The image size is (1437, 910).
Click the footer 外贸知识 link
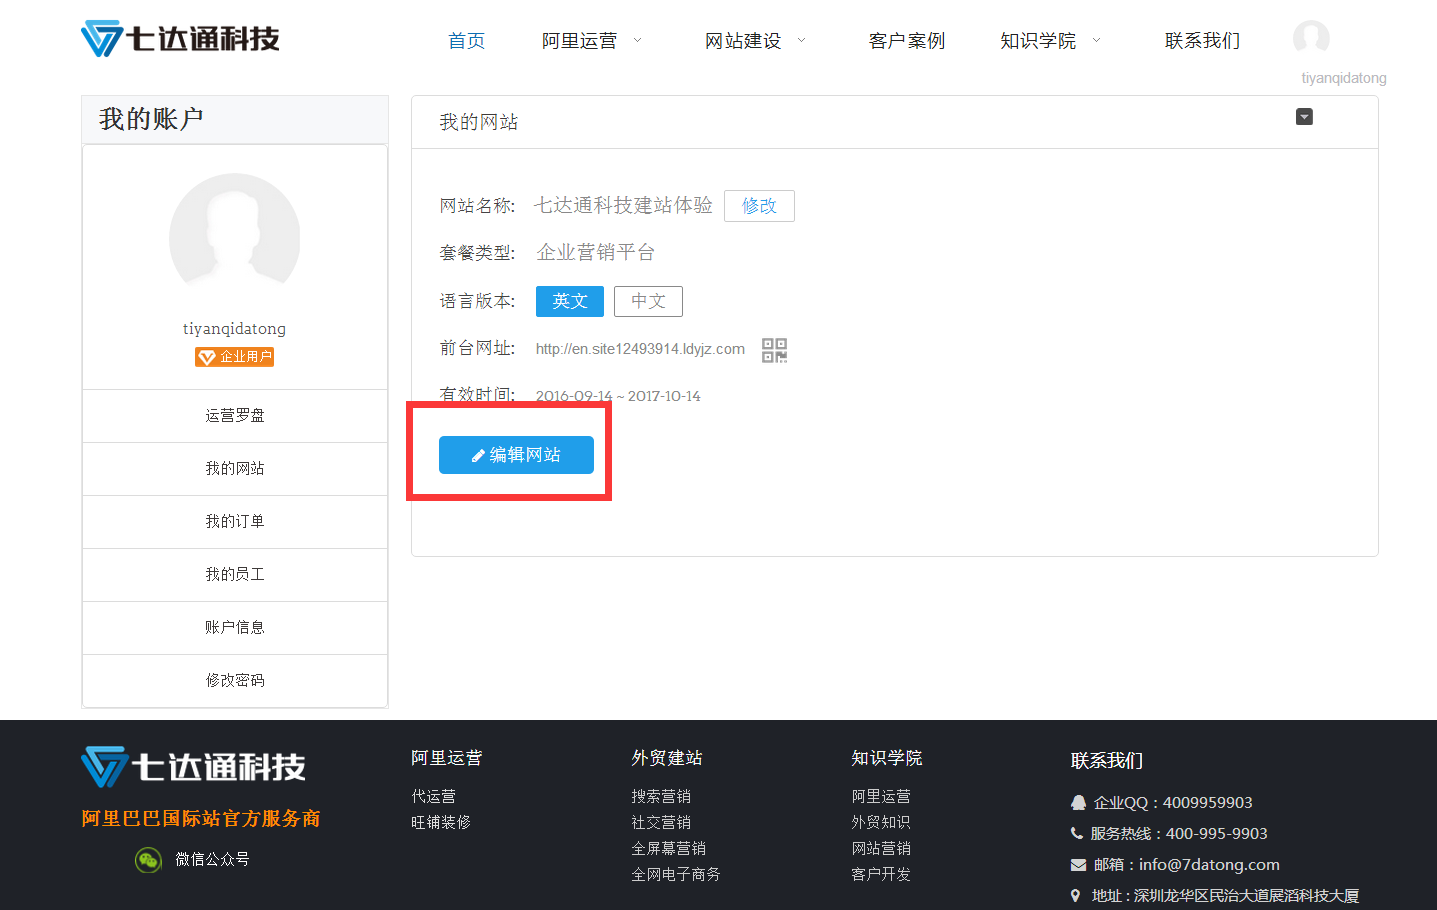pos(881,823)
